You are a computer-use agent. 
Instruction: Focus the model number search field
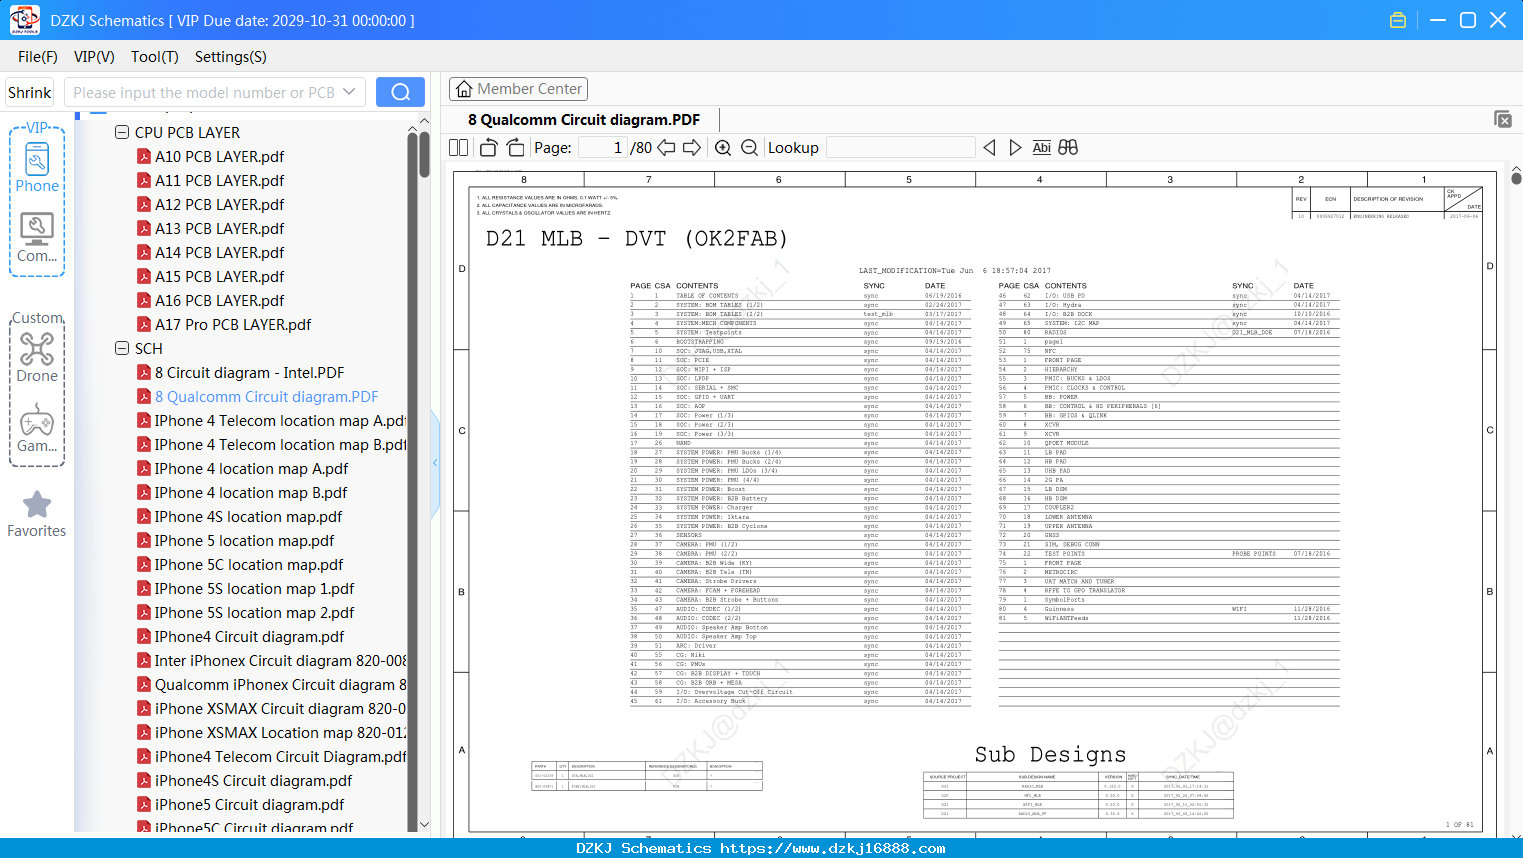point(204,92)
